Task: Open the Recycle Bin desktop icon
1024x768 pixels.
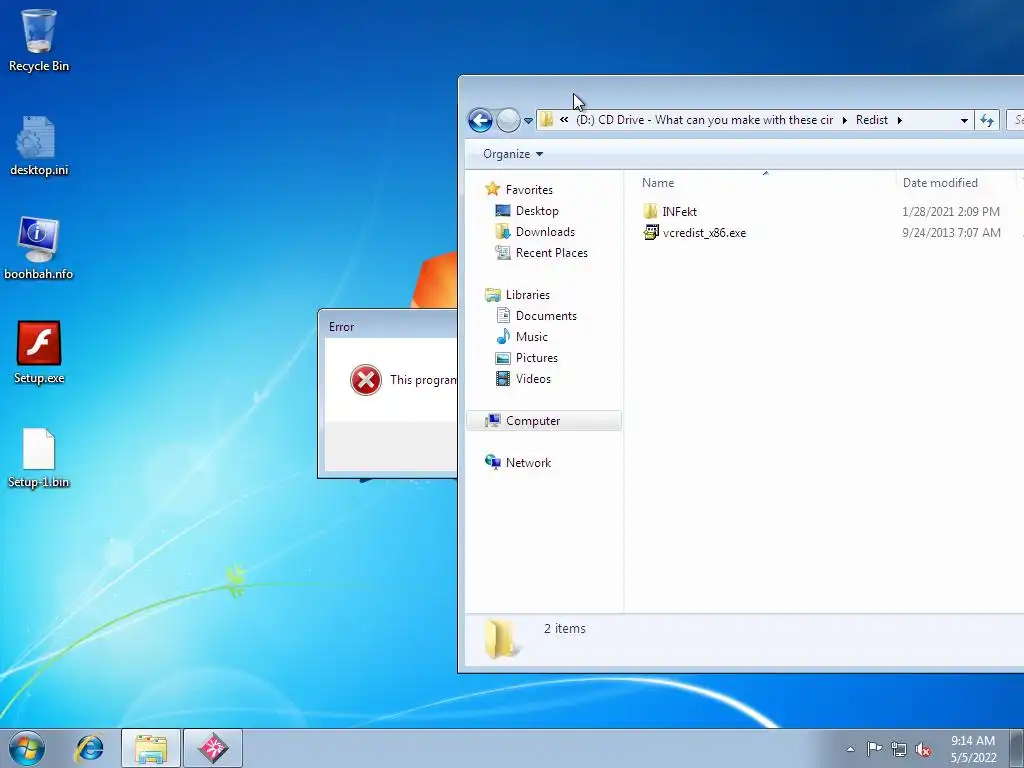Action: (39, 40)
